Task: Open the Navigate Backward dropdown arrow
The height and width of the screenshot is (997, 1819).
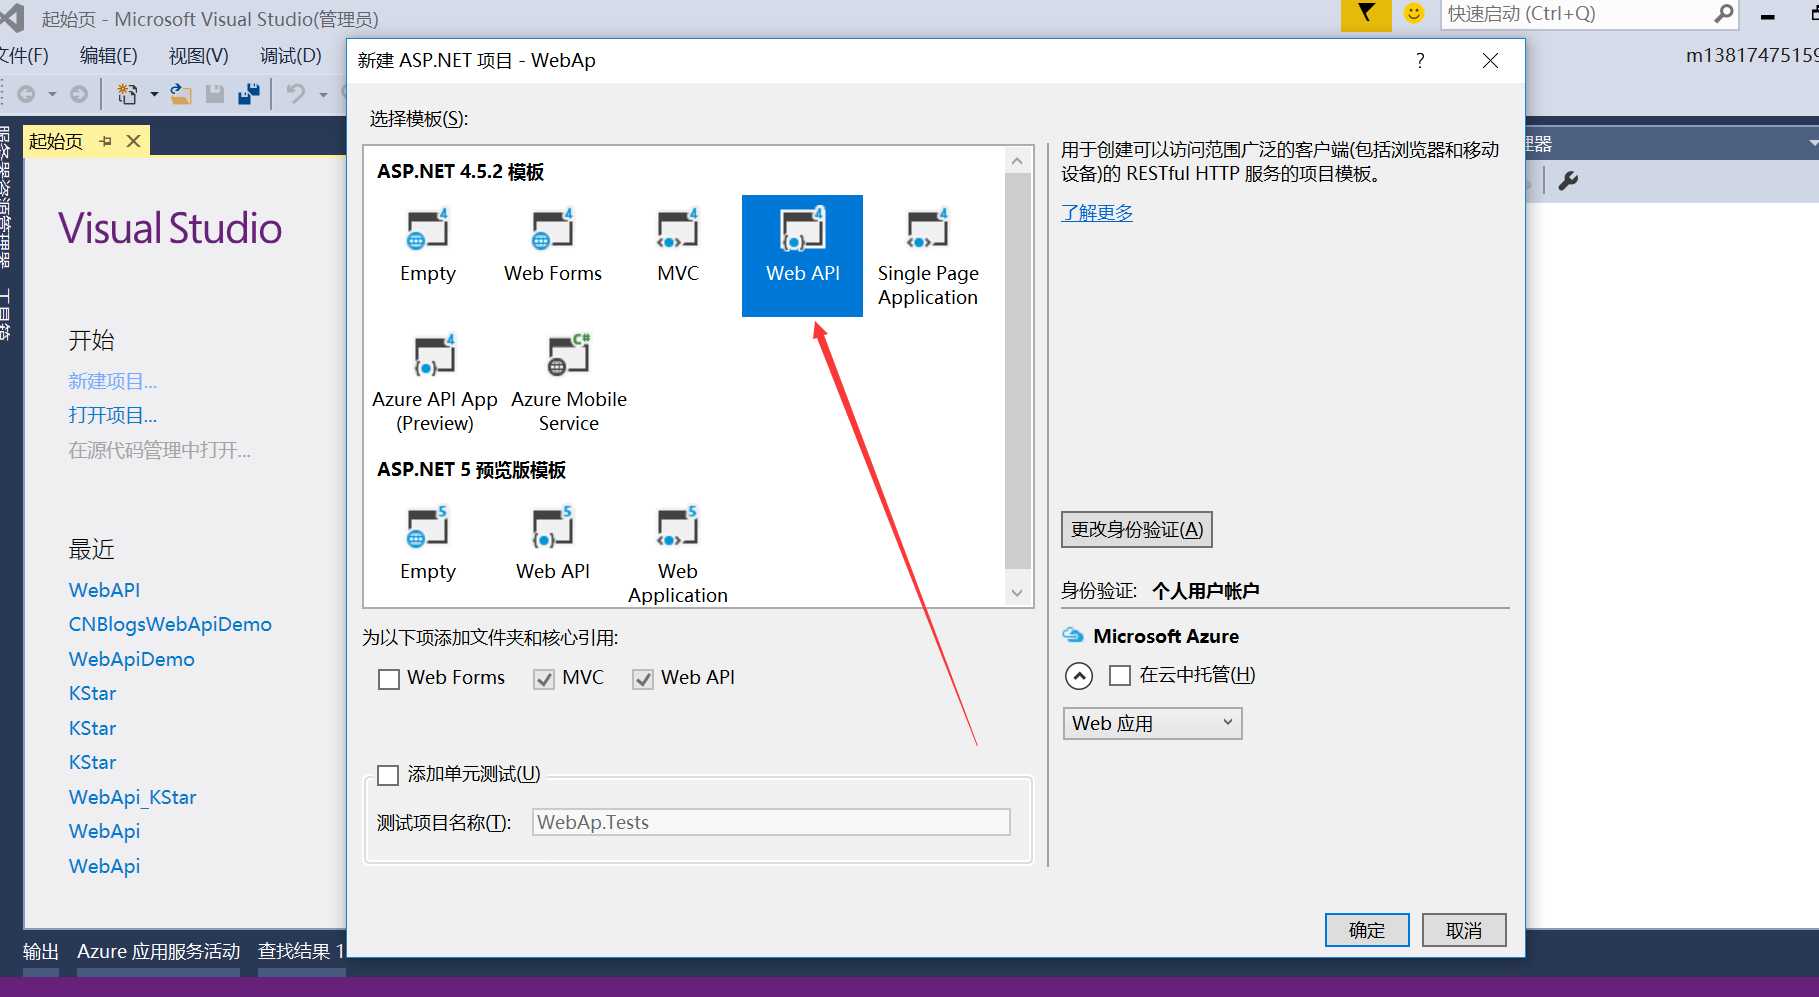Action: tap(52, 94)
